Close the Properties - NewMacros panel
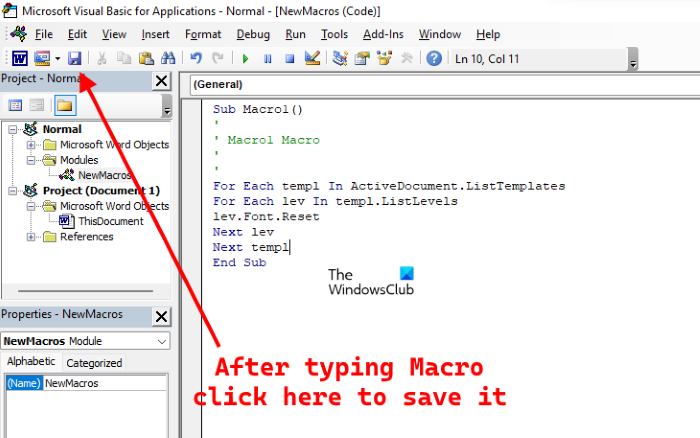The image size is (700, 438). click(x=161, y=317)
